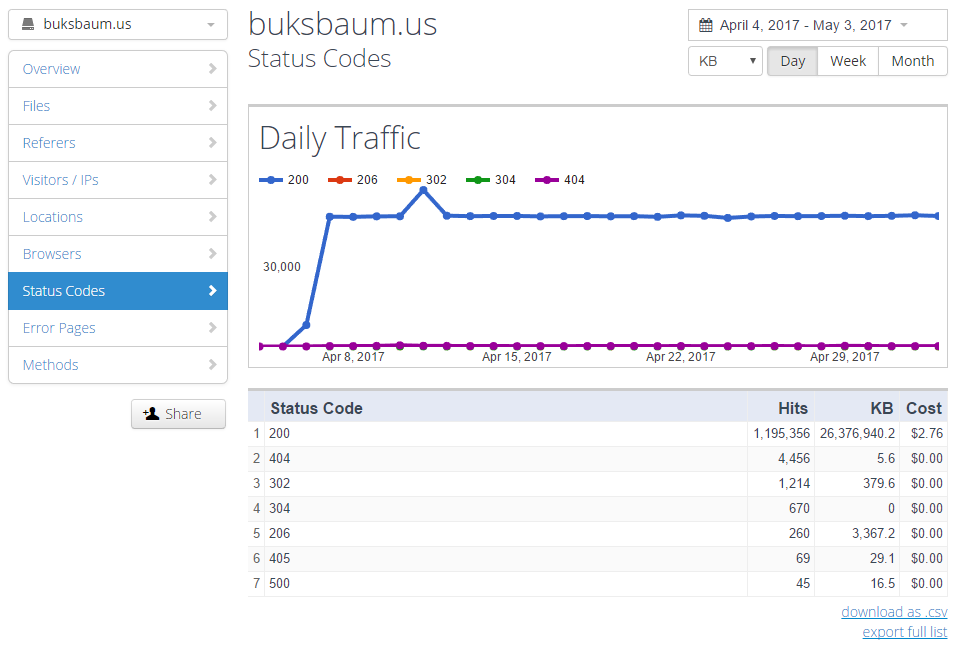Open the buksbaum.us site selector dropdown
This screenshot has height=656, width=964.
(118, 25)
